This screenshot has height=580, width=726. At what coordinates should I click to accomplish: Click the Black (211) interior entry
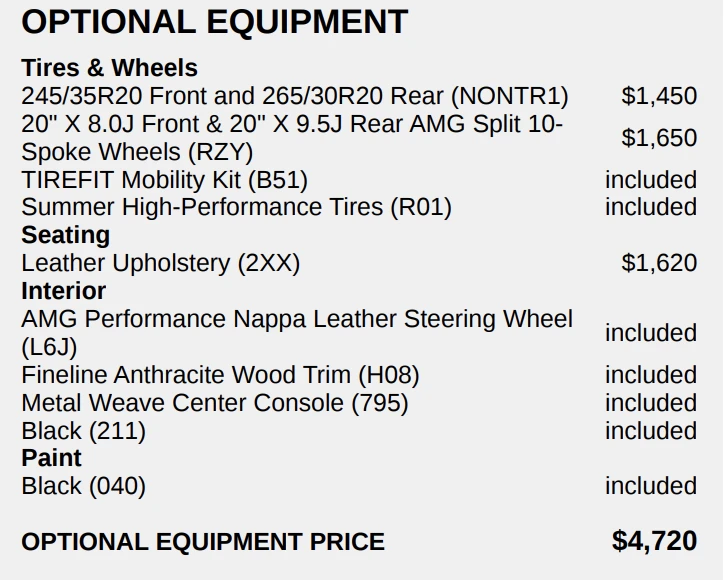[x=83, y=431]
